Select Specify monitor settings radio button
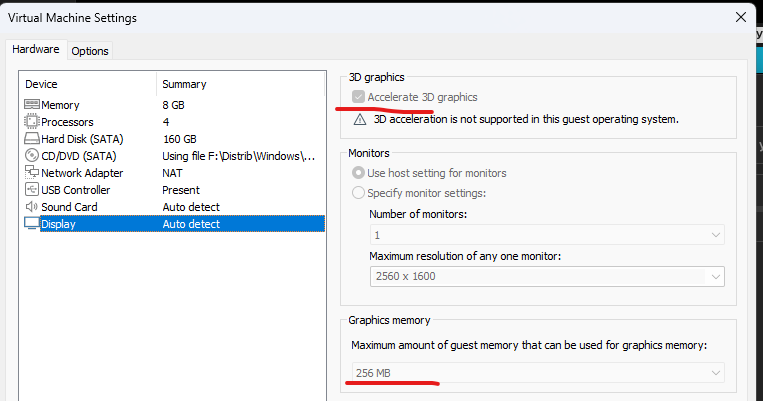Viewport: 763px width, 401px height. tap(358, 193)
